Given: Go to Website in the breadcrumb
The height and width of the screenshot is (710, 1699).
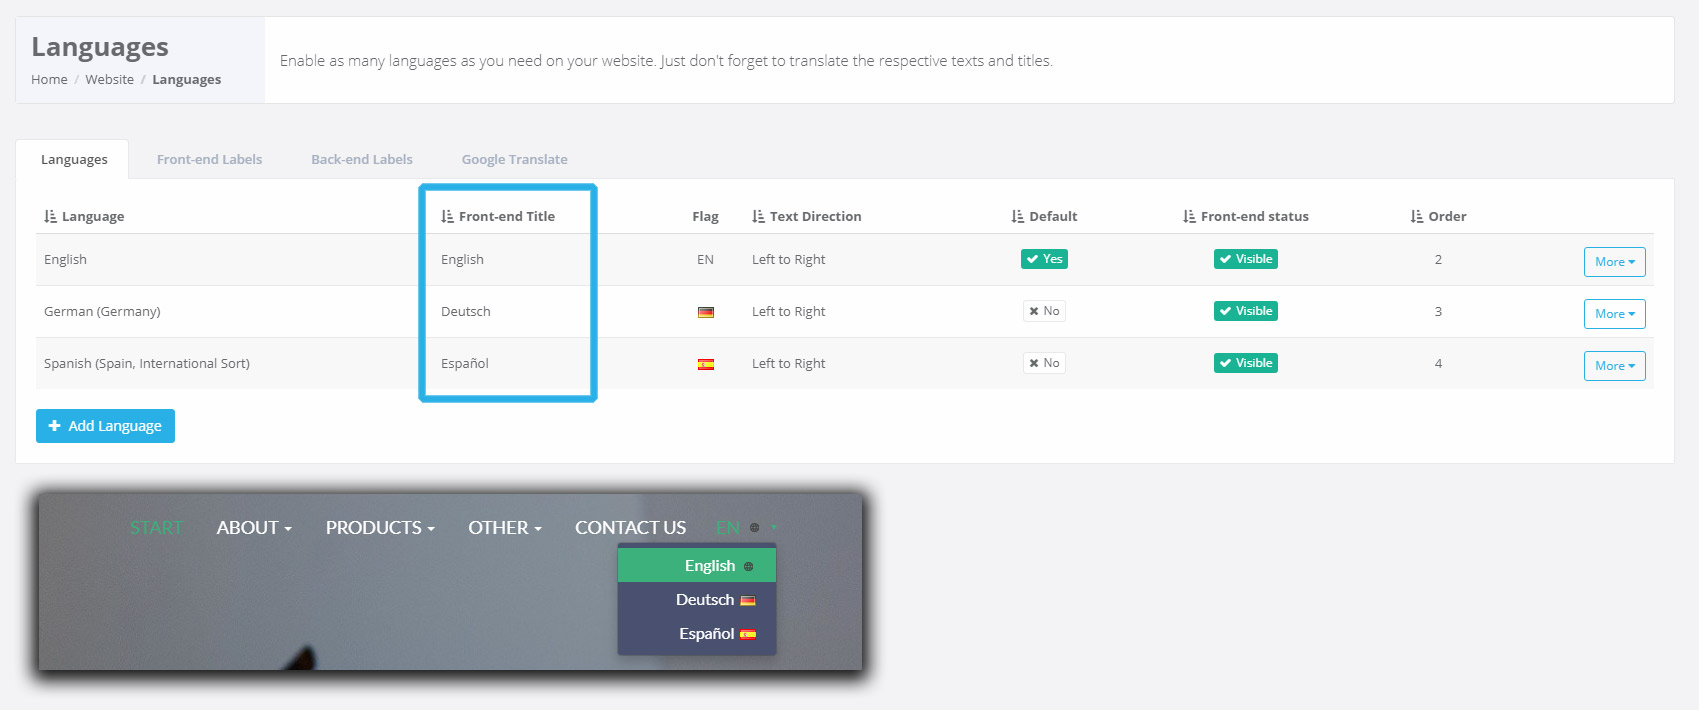Looking at the screenshot, I should coord(109,80).
